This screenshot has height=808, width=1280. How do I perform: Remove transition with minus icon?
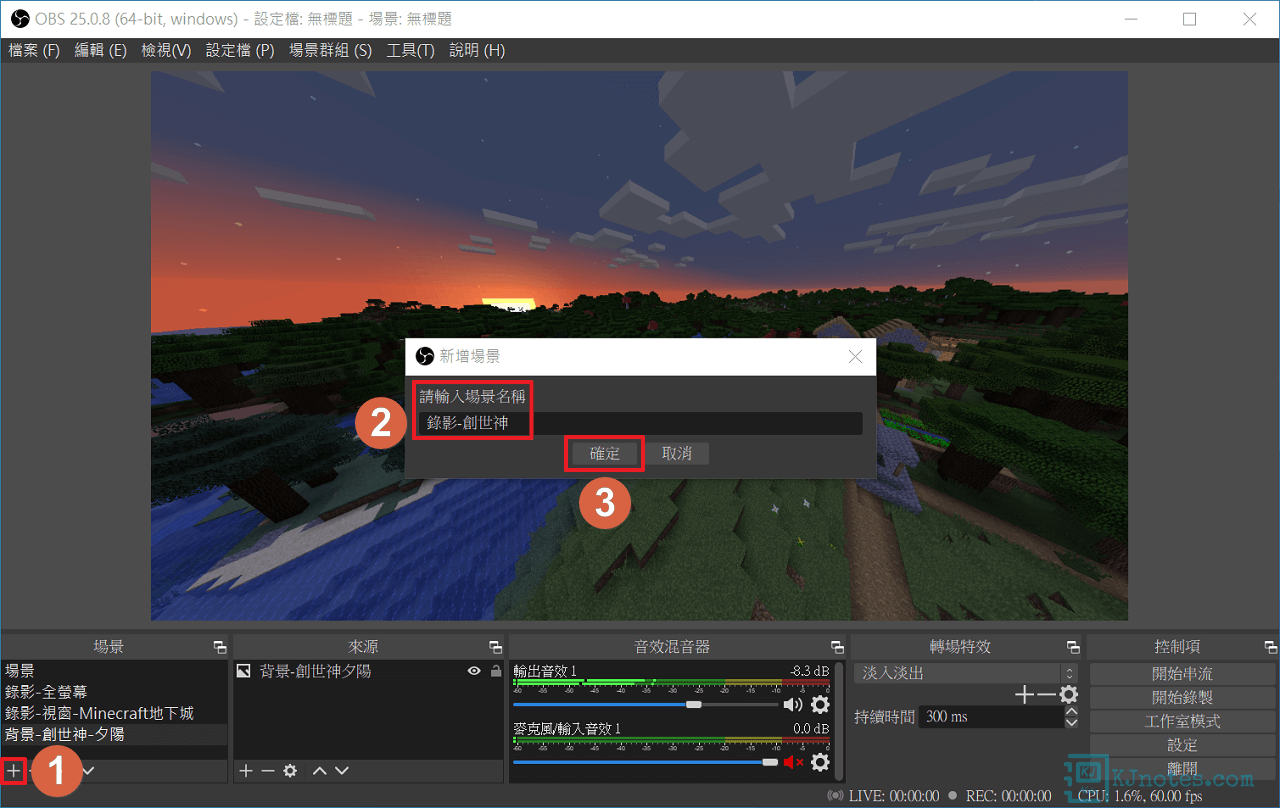(x=1046, y=694)
